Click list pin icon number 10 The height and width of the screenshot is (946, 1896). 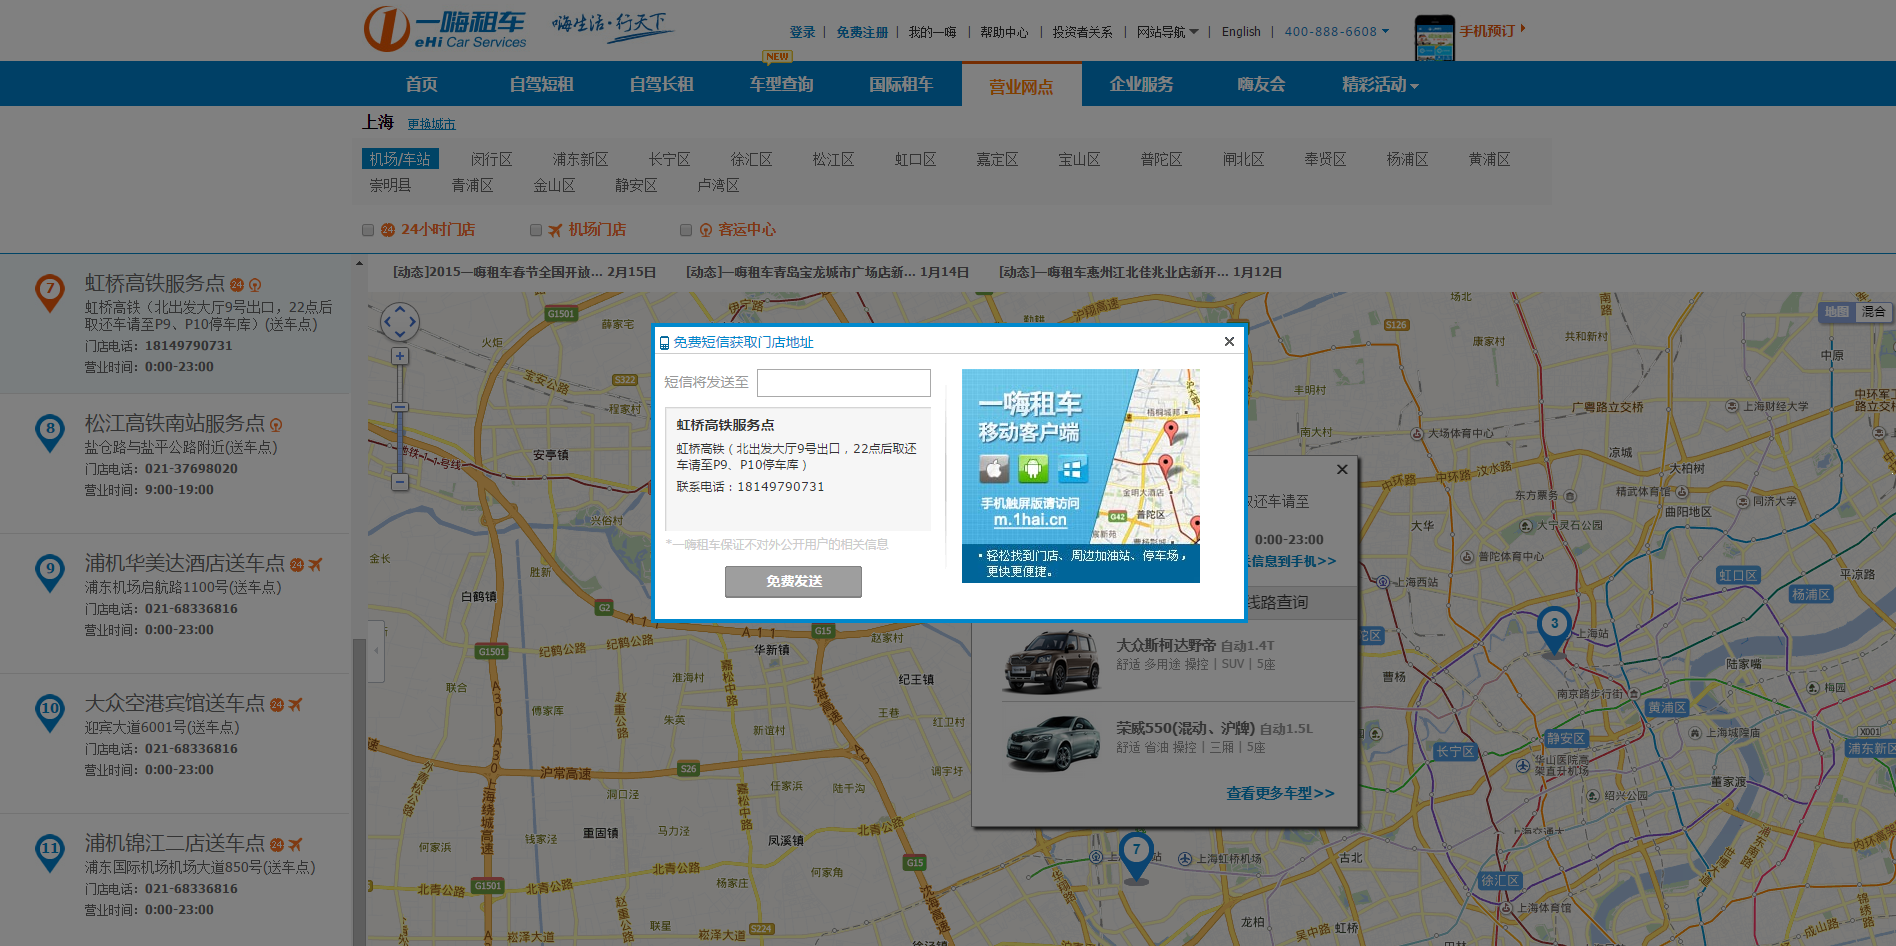coord(50,712)
